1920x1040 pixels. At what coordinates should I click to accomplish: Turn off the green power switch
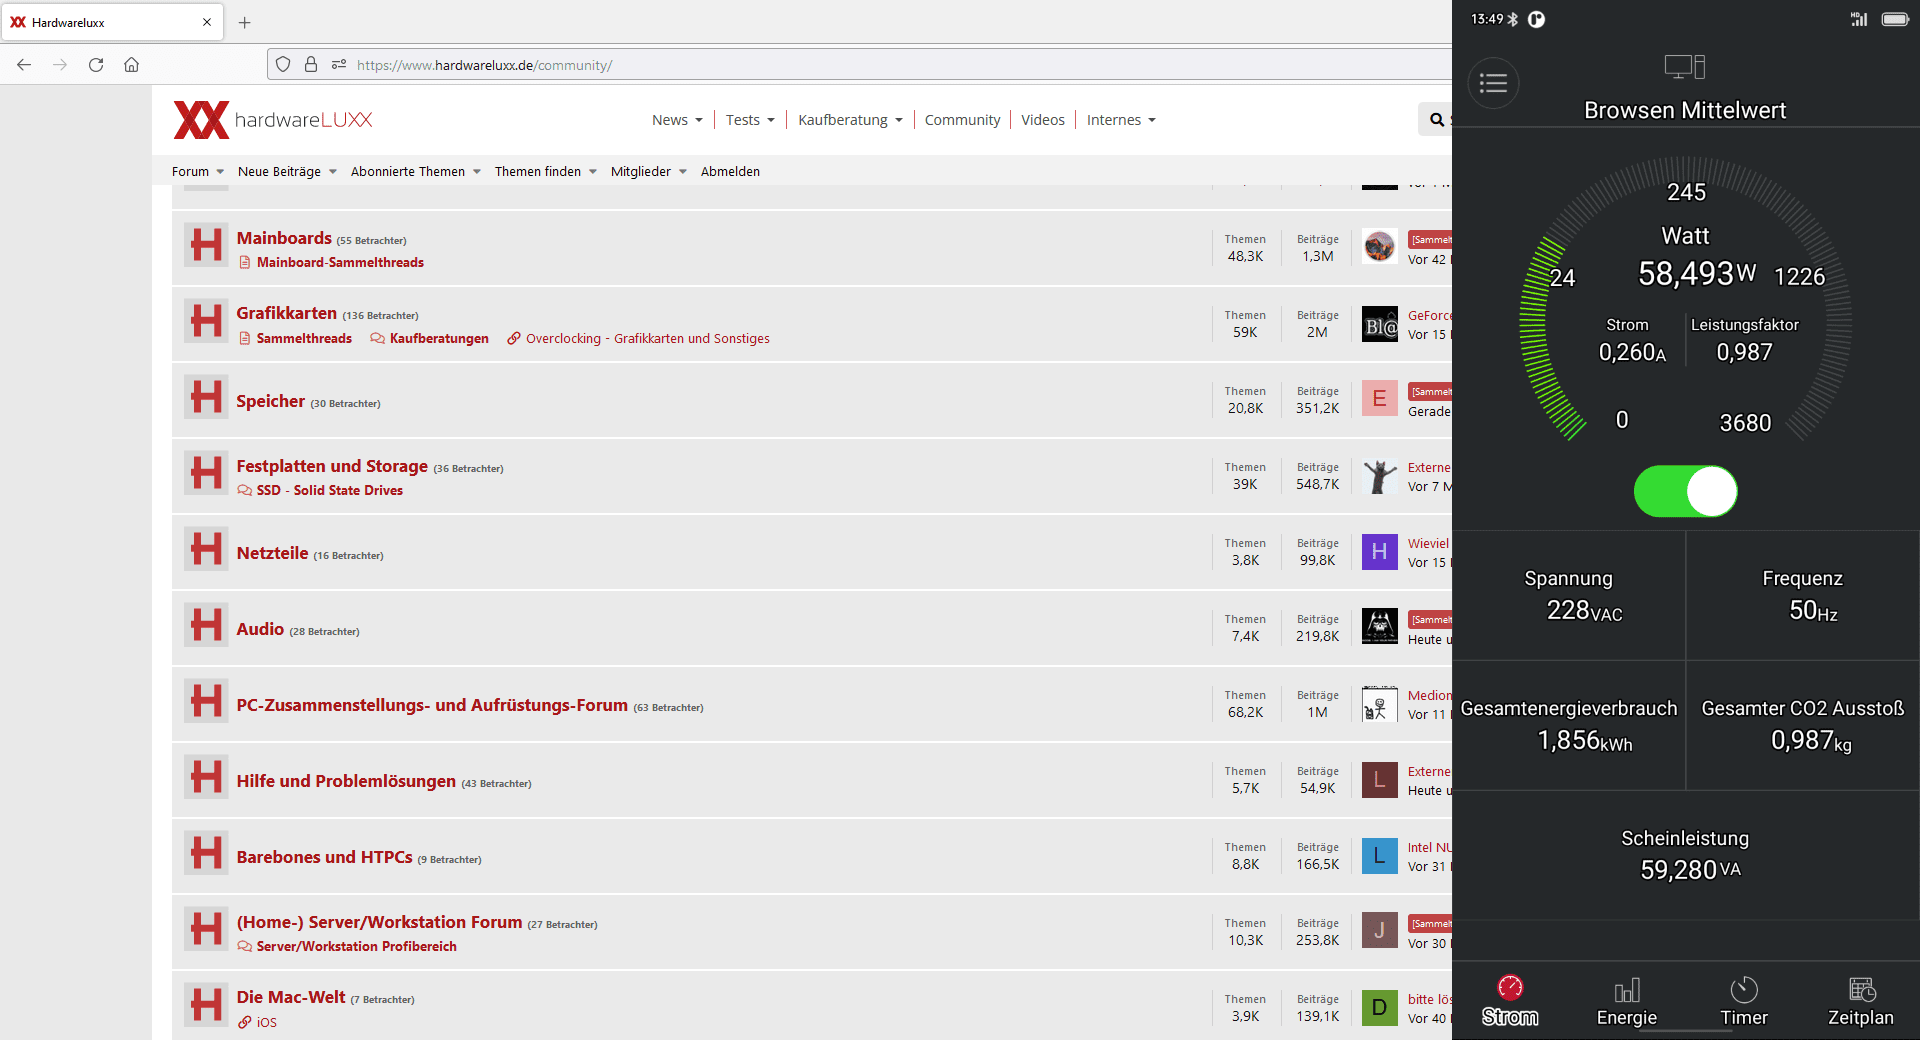pos(1686,491)
